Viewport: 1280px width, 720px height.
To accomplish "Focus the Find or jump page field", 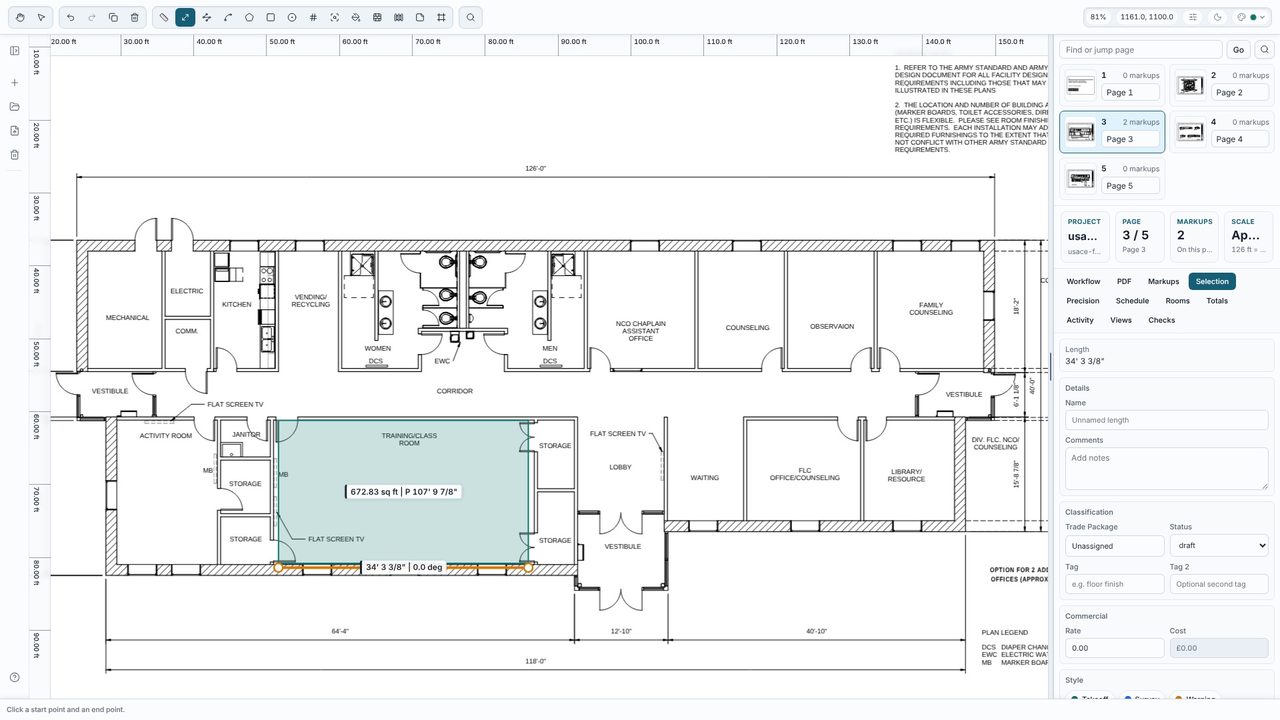I will 1141,50.
